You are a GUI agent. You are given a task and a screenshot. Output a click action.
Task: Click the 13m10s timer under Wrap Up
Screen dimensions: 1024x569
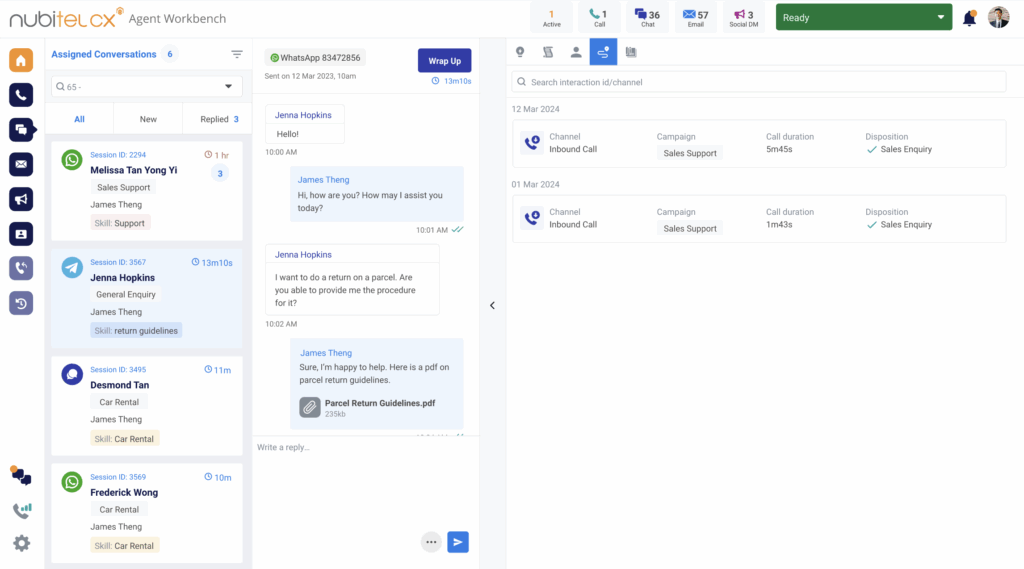[x=451, y=81]
